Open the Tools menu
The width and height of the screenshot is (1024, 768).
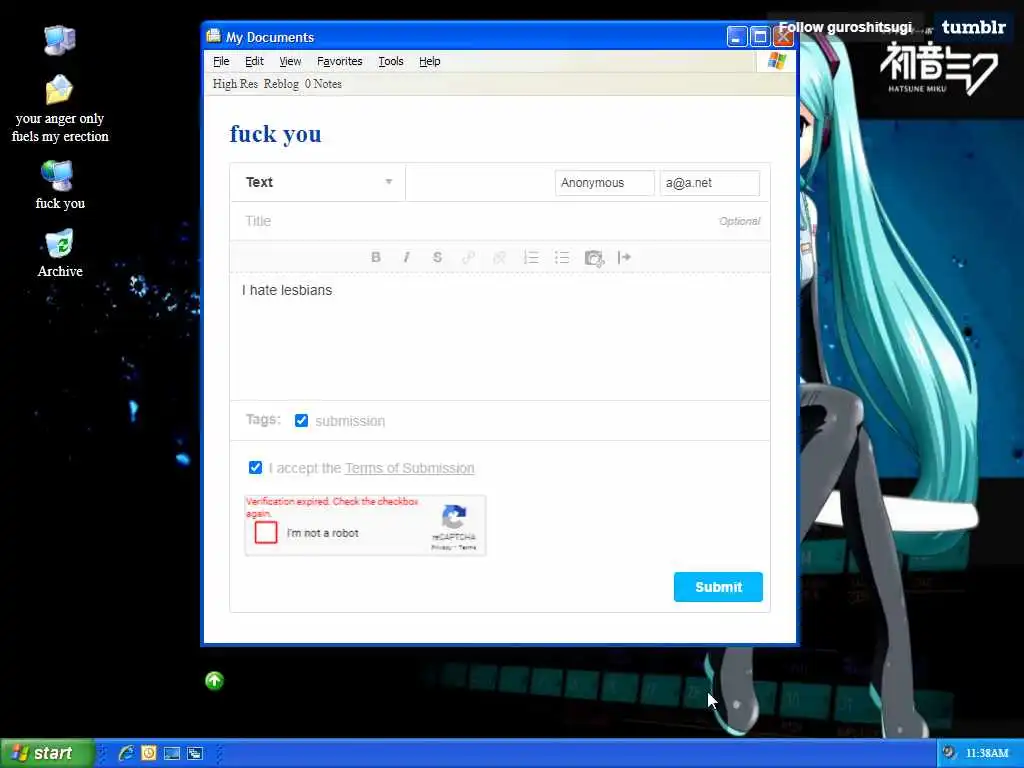(x=391, y=61)
